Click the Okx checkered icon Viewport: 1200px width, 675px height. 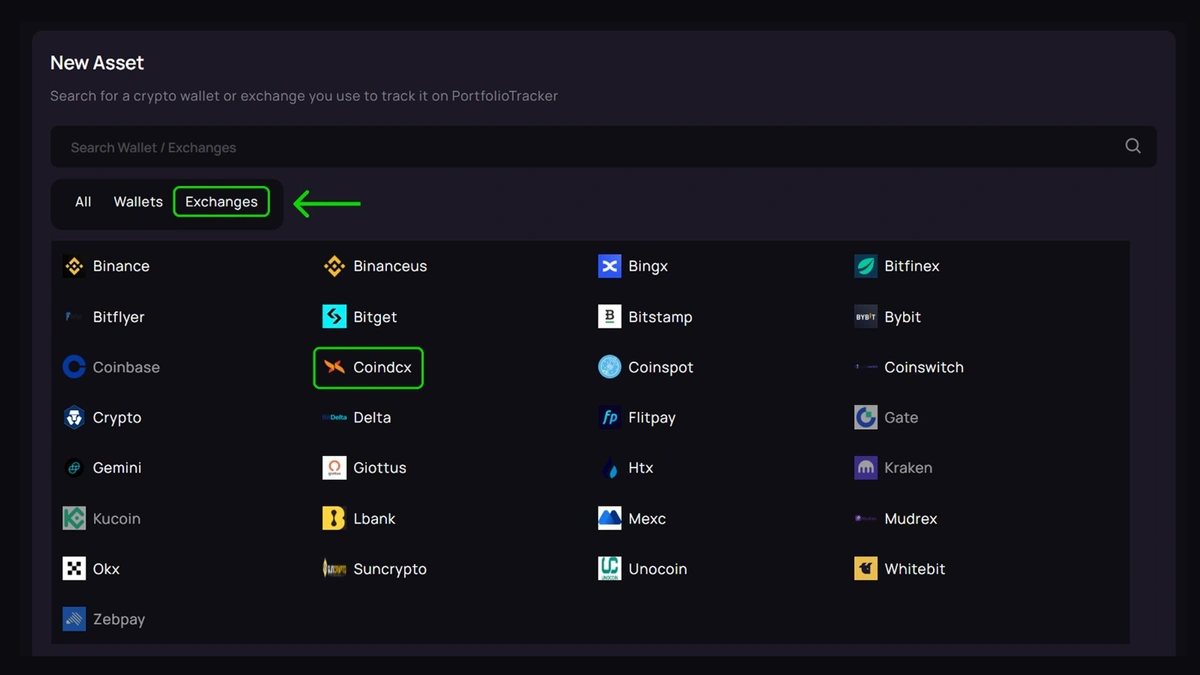point(74,569)
